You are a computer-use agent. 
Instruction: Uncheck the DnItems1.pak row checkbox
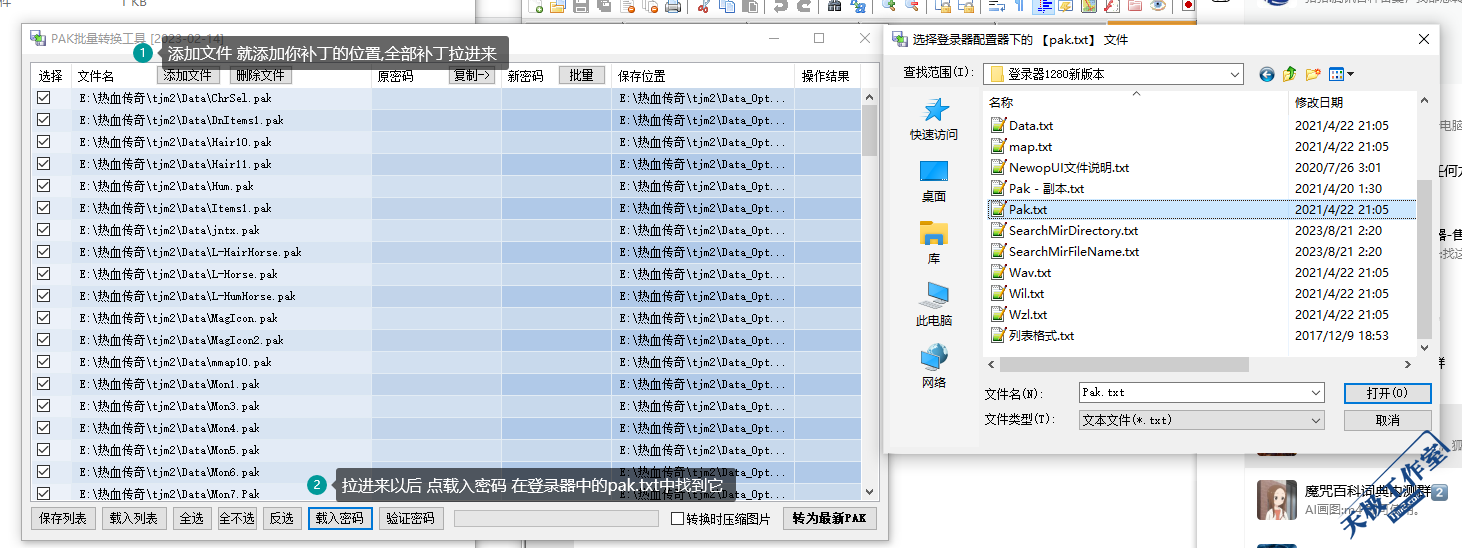pos(43,120)
